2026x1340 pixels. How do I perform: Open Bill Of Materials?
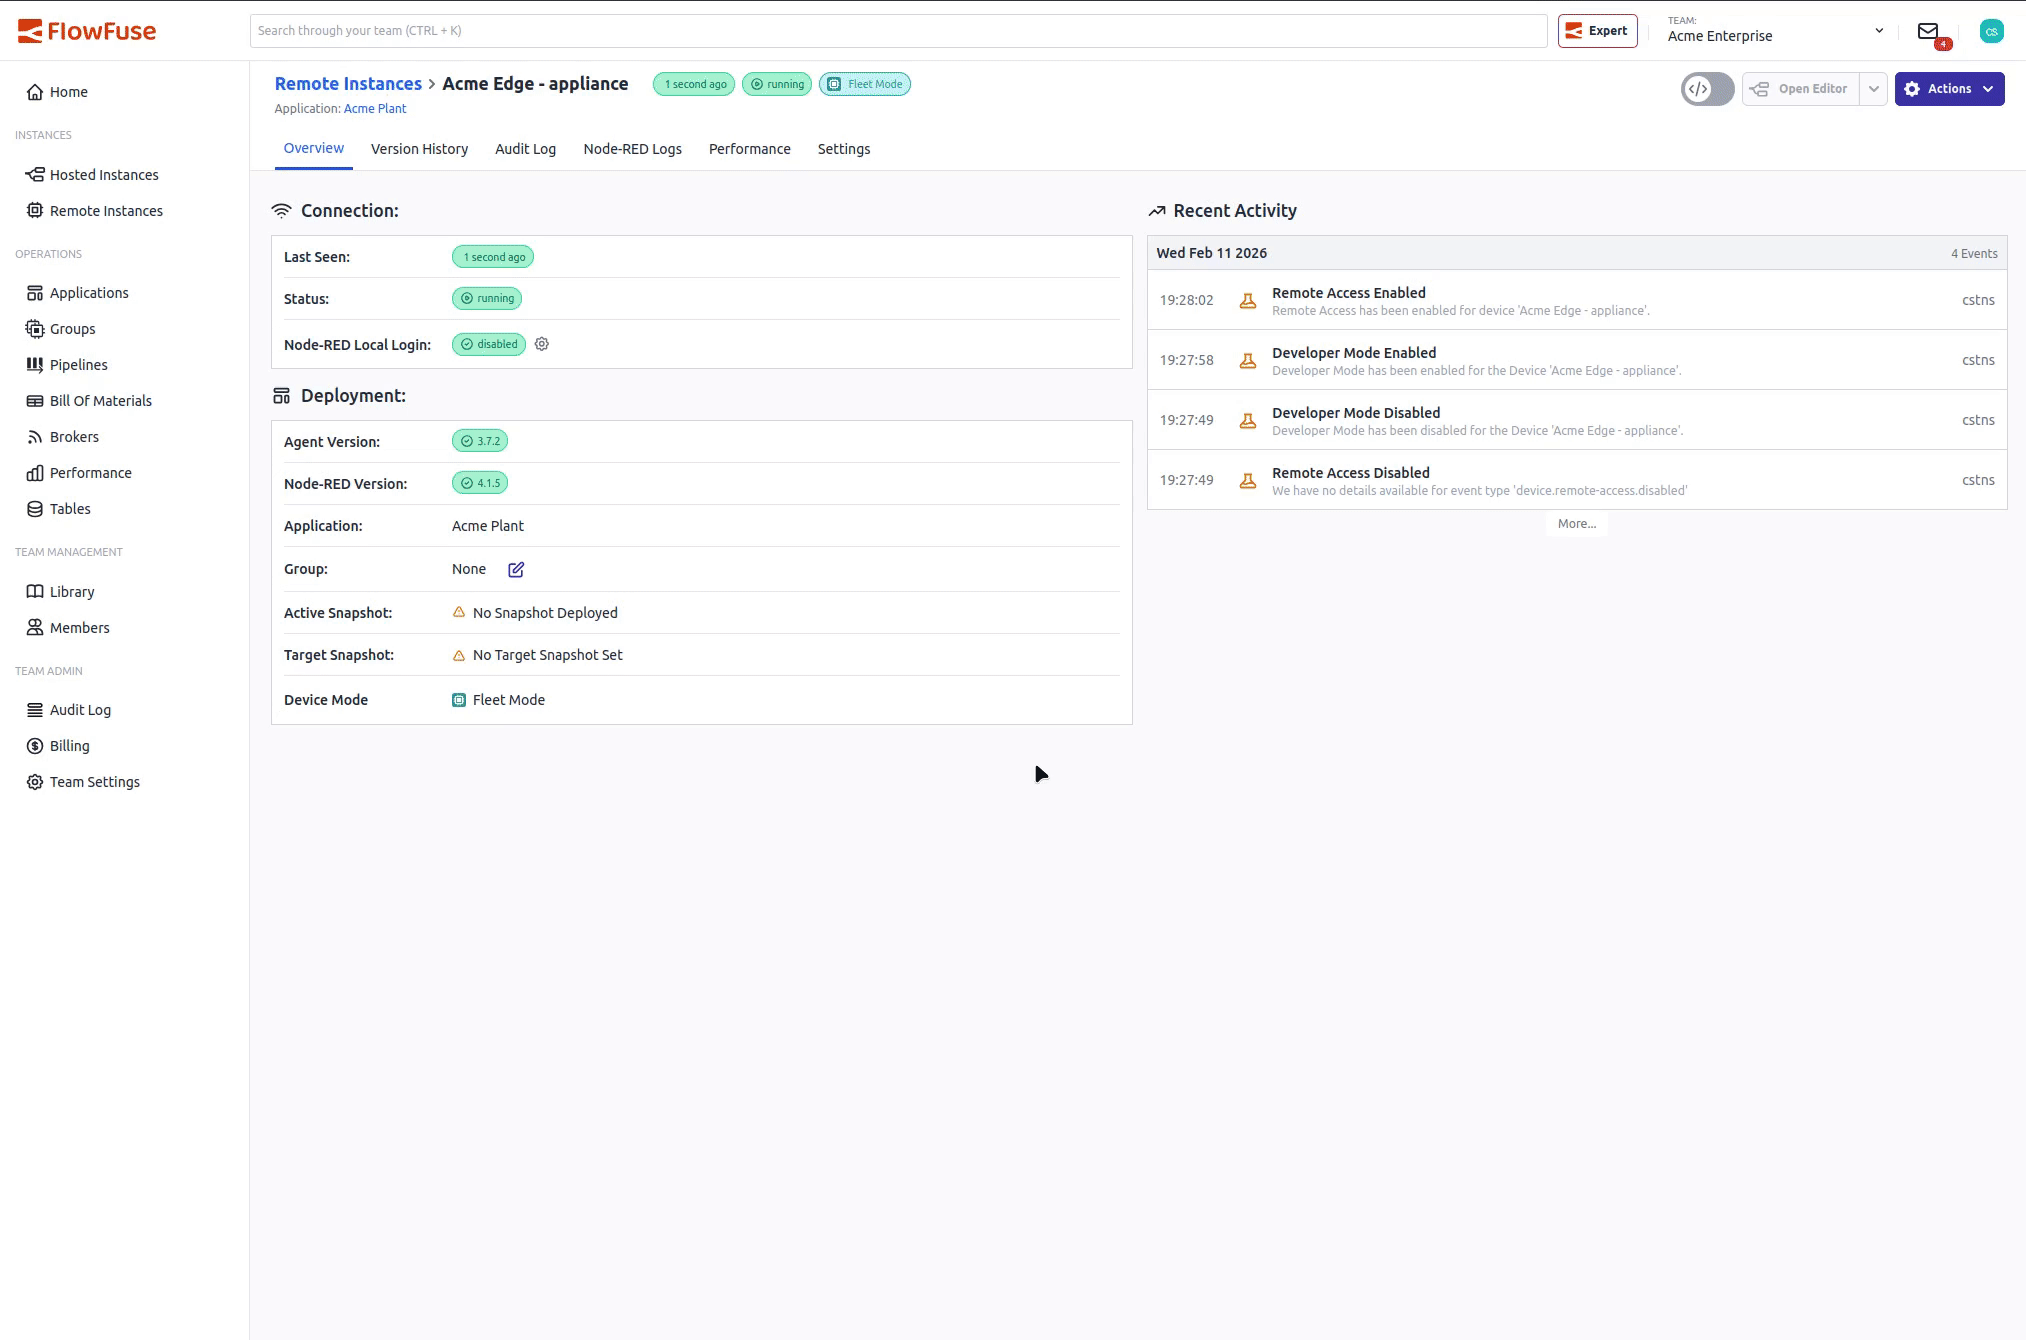[100, 400]
